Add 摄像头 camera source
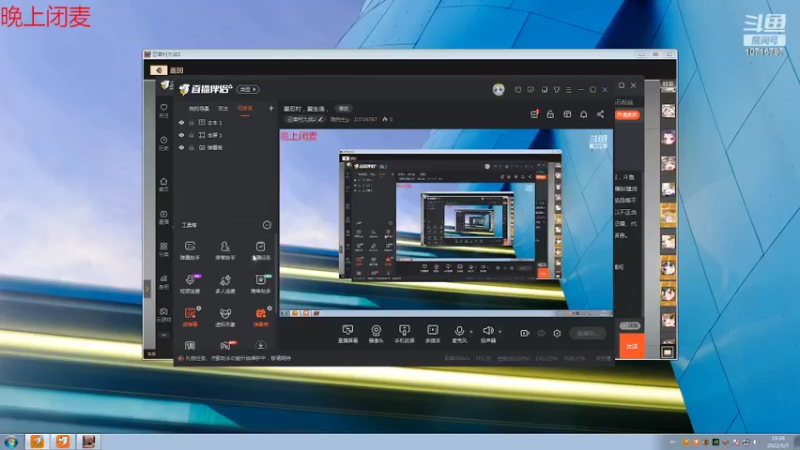The width and height of the screenshot is (800, 450). pyautogui.click(x=376, y=334)
